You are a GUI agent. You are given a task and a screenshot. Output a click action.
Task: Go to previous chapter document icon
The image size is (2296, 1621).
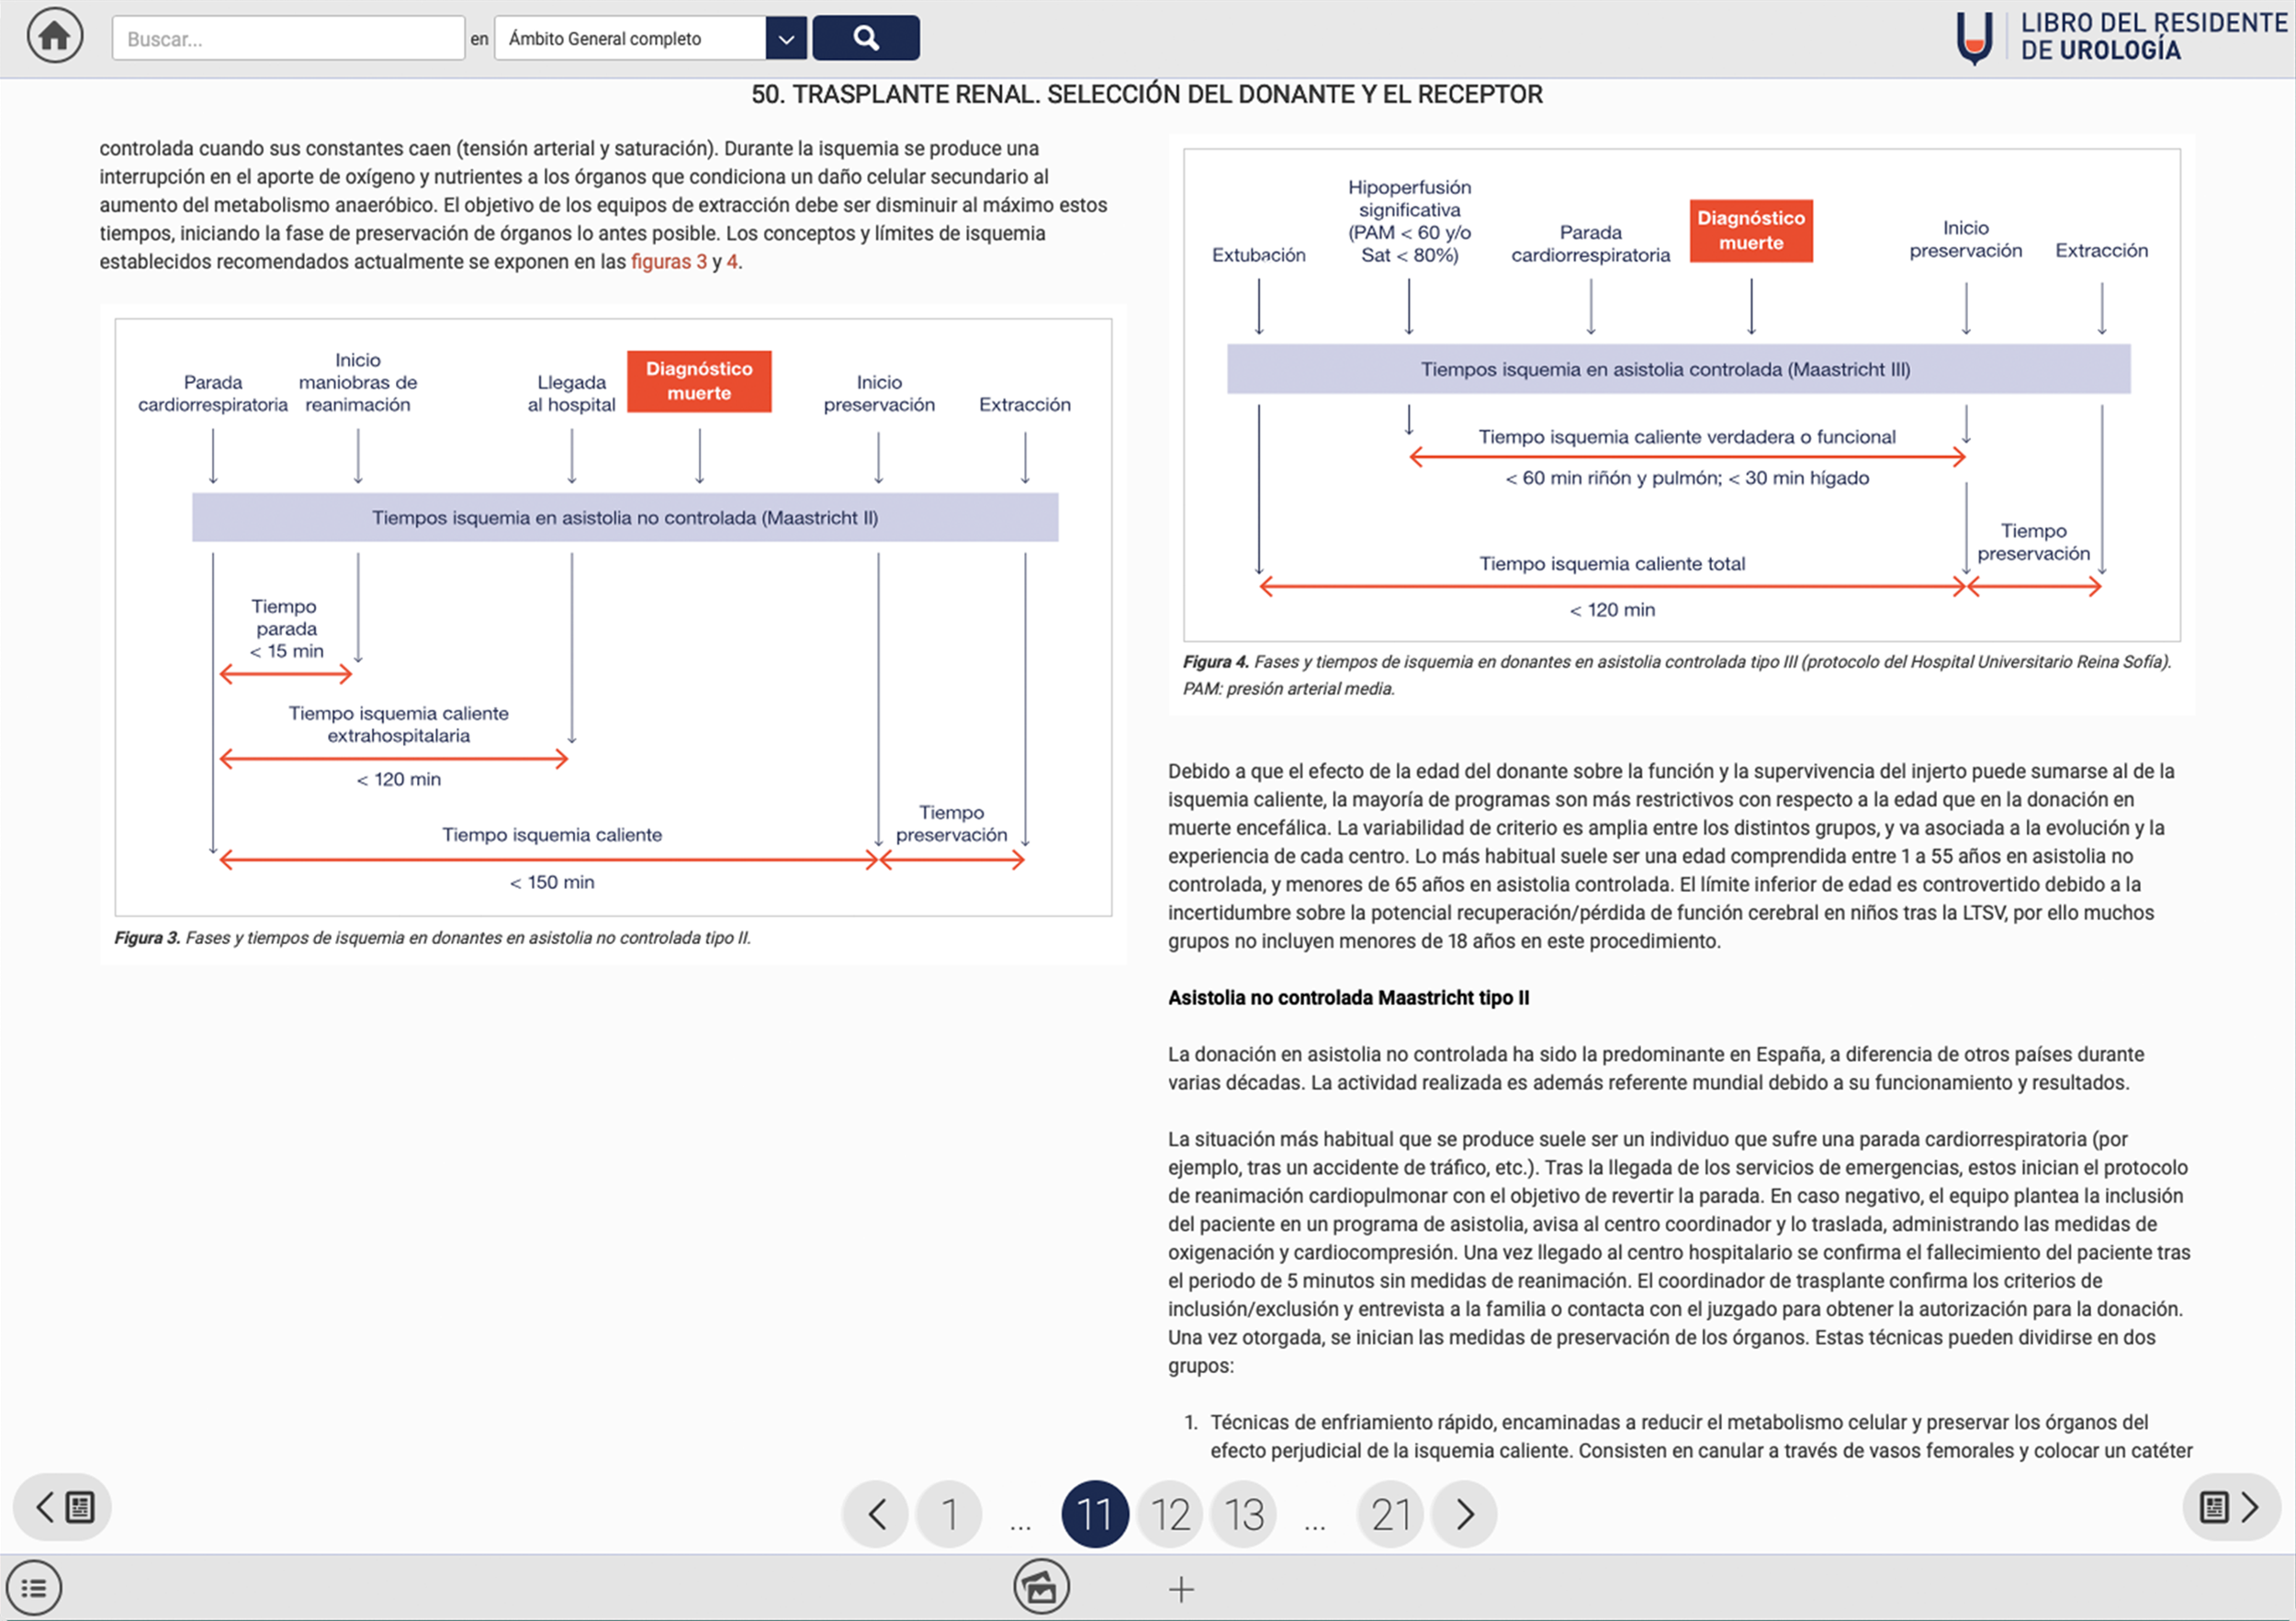coord(63,1507)
